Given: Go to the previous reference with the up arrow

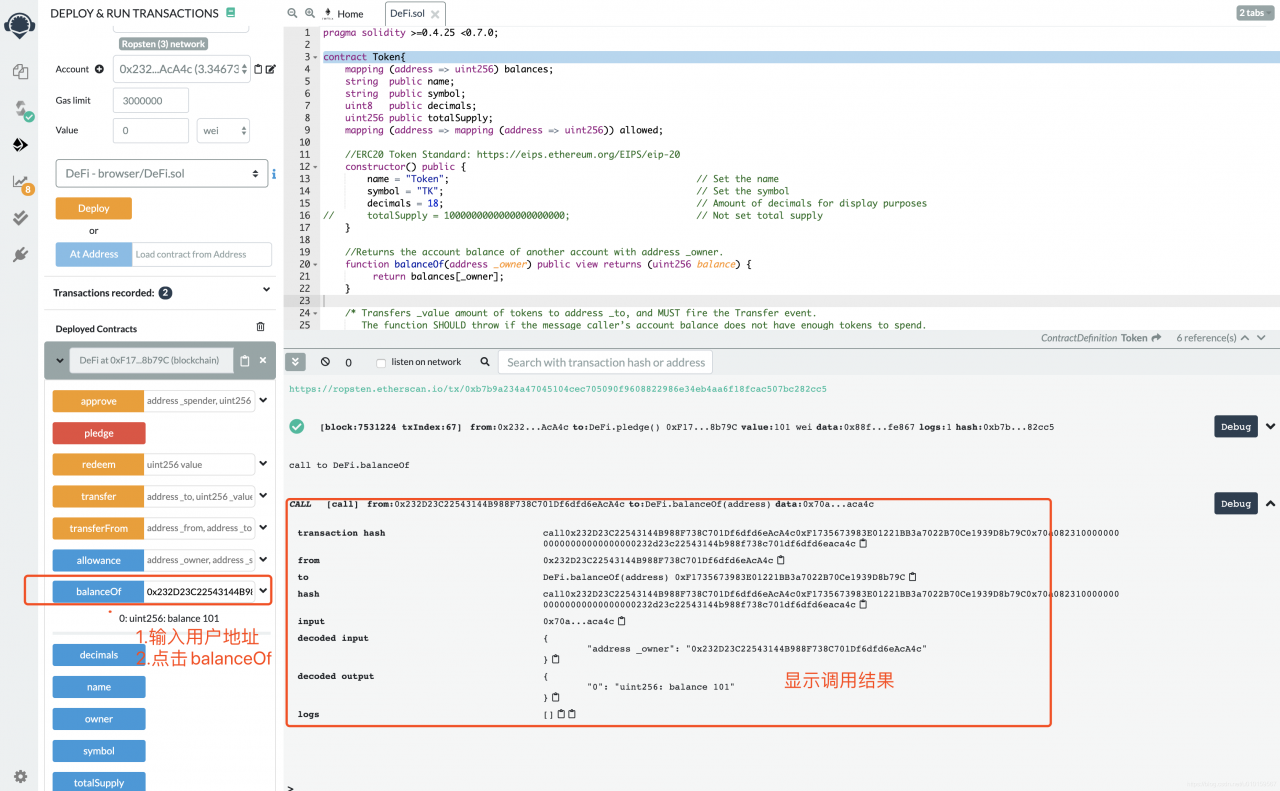Looking at the screenshot, I should coord(1245,338).
